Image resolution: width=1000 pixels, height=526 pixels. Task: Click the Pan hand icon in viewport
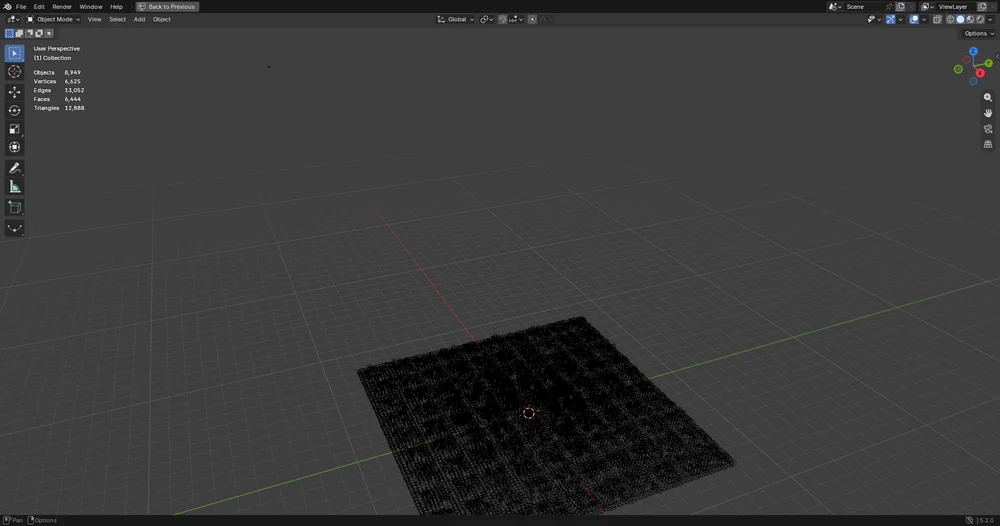[988, 113]
